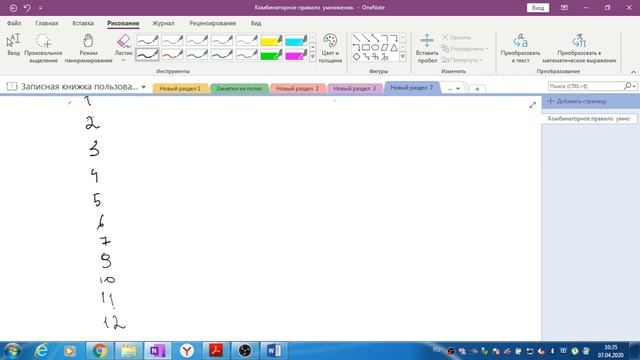Open the Ластик eraser dropdown arrow
640x360 pixels.
(123, 60)
